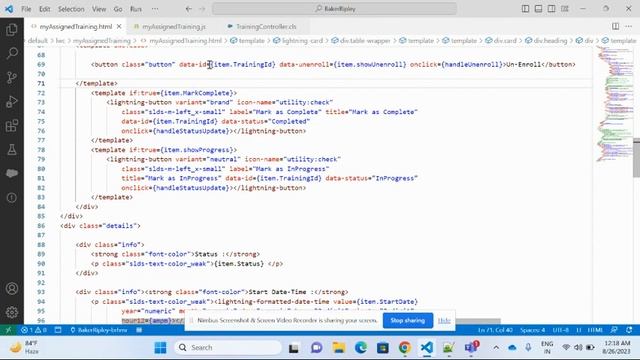Image resolution: width=640 pixels, height=360 pixels.
Task: Click the circled info icon in activity bar
Action: pyautogui.click(x=12, y=198)
